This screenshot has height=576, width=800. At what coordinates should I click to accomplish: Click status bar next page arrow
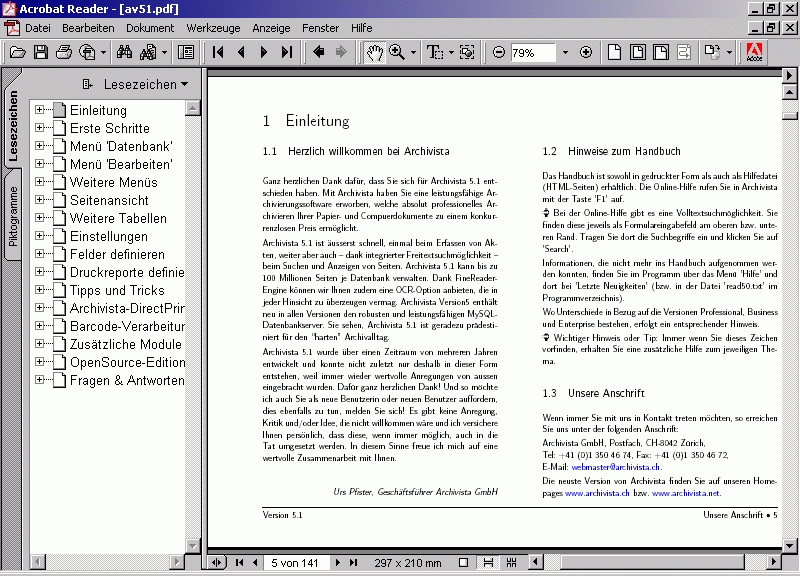point(337,562)
